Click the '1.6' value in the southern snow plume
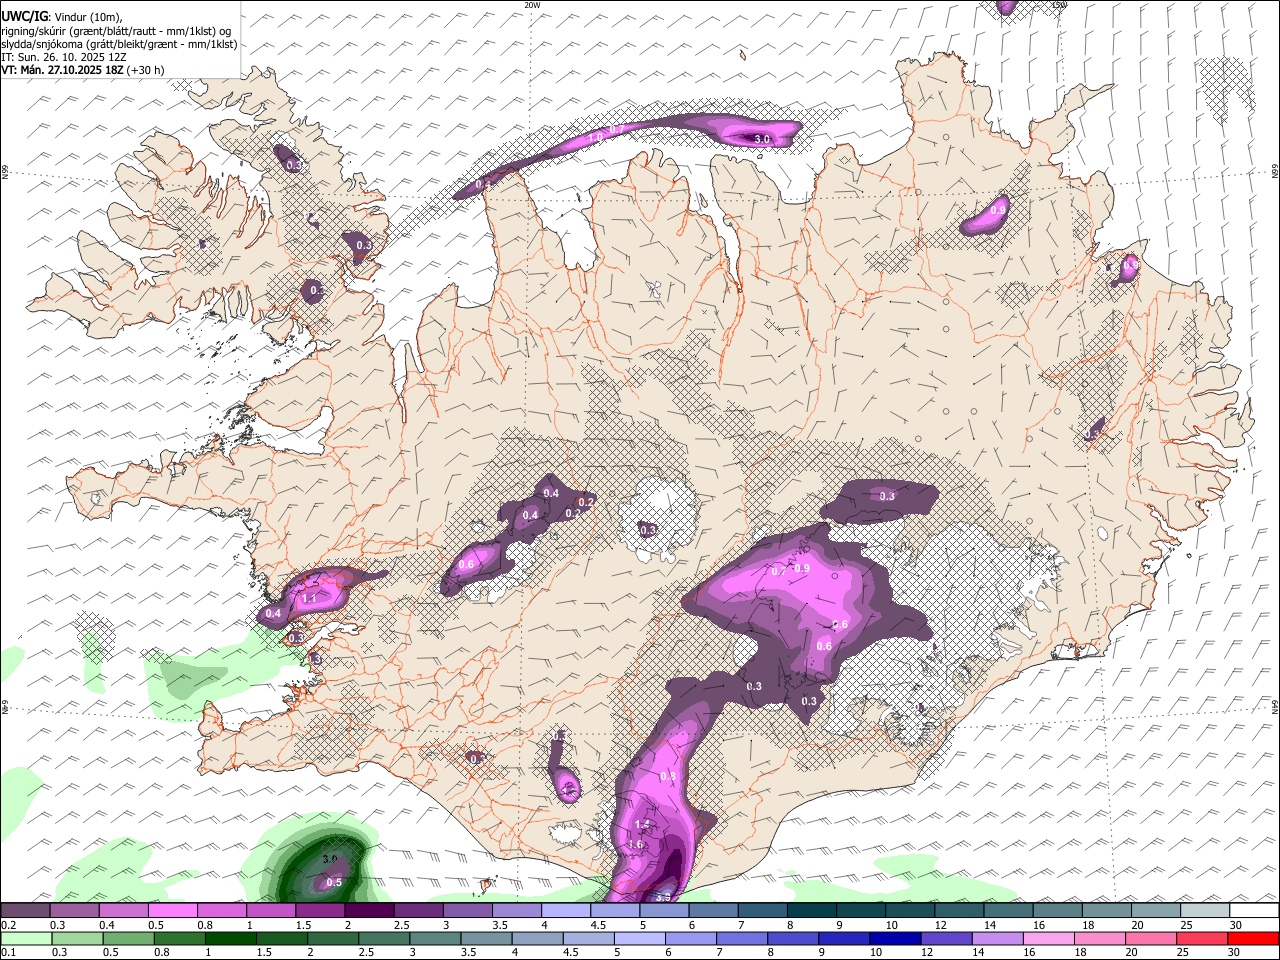This screenshot has width=1280, height=960. click(x=636, y=845)
